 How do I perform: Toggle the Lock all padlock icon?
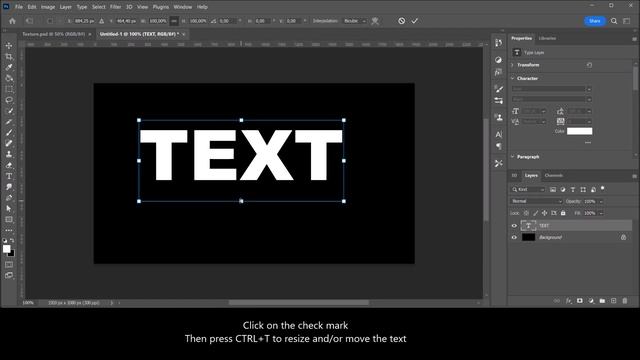pyautogui.click(x=563, y=213)
